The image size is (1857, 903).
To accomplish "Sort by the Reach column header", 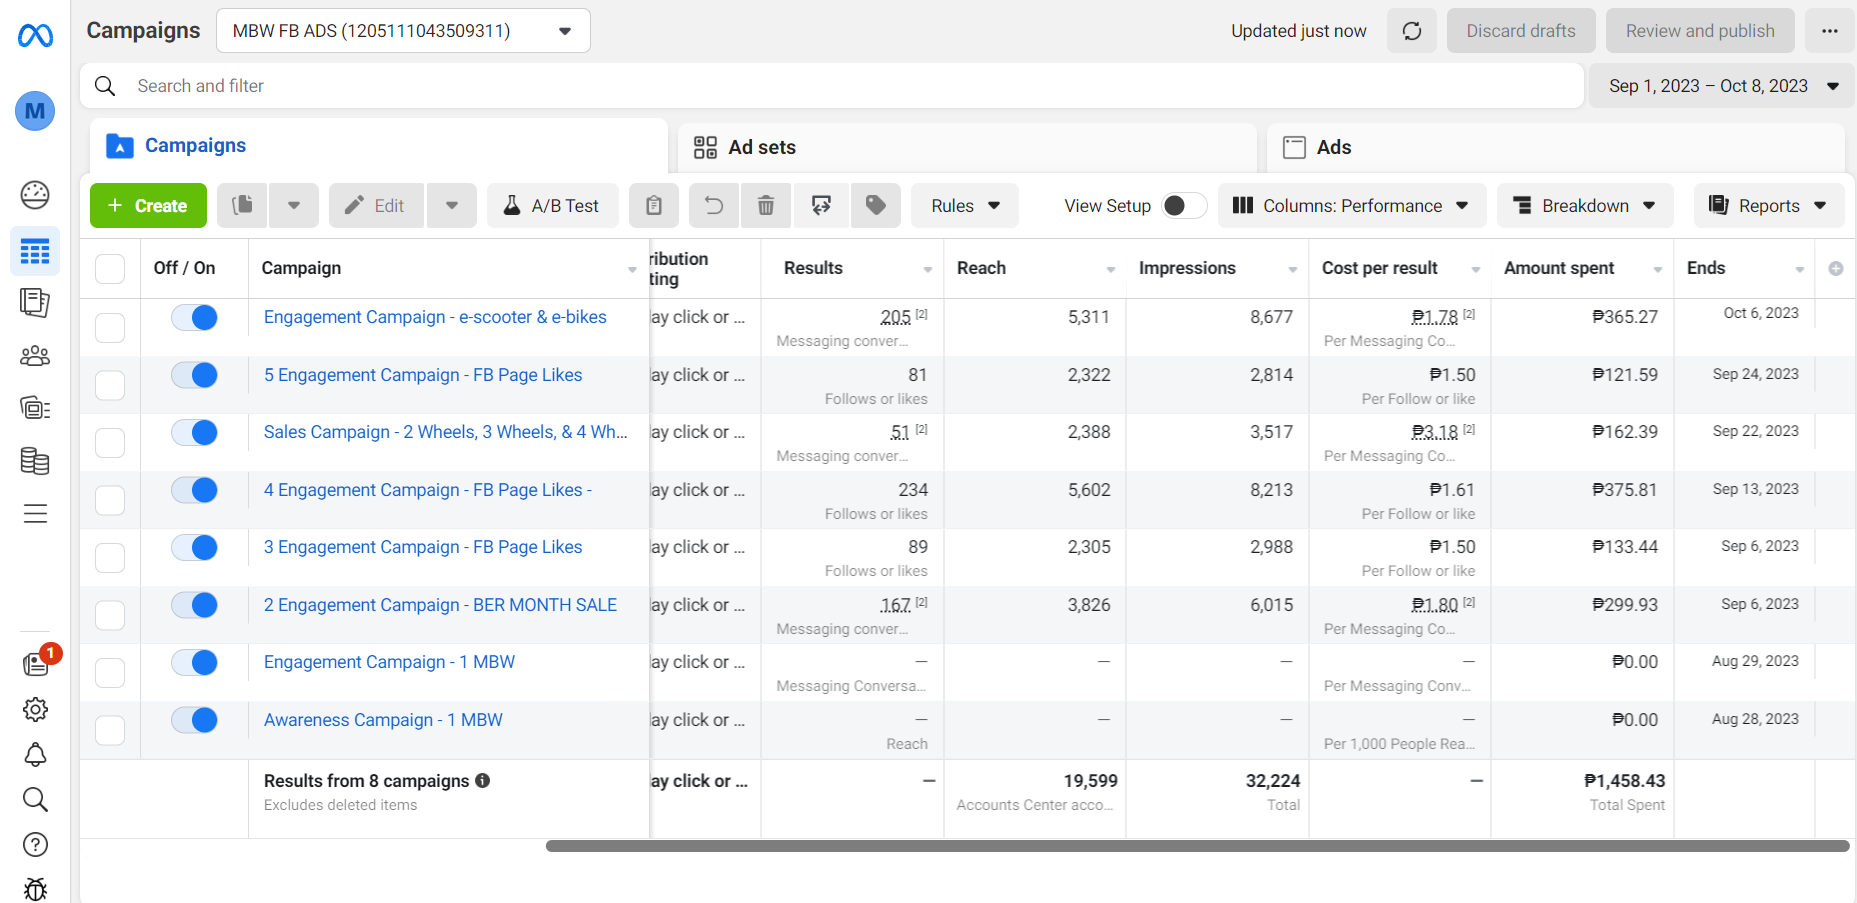I will click(981, 268).
